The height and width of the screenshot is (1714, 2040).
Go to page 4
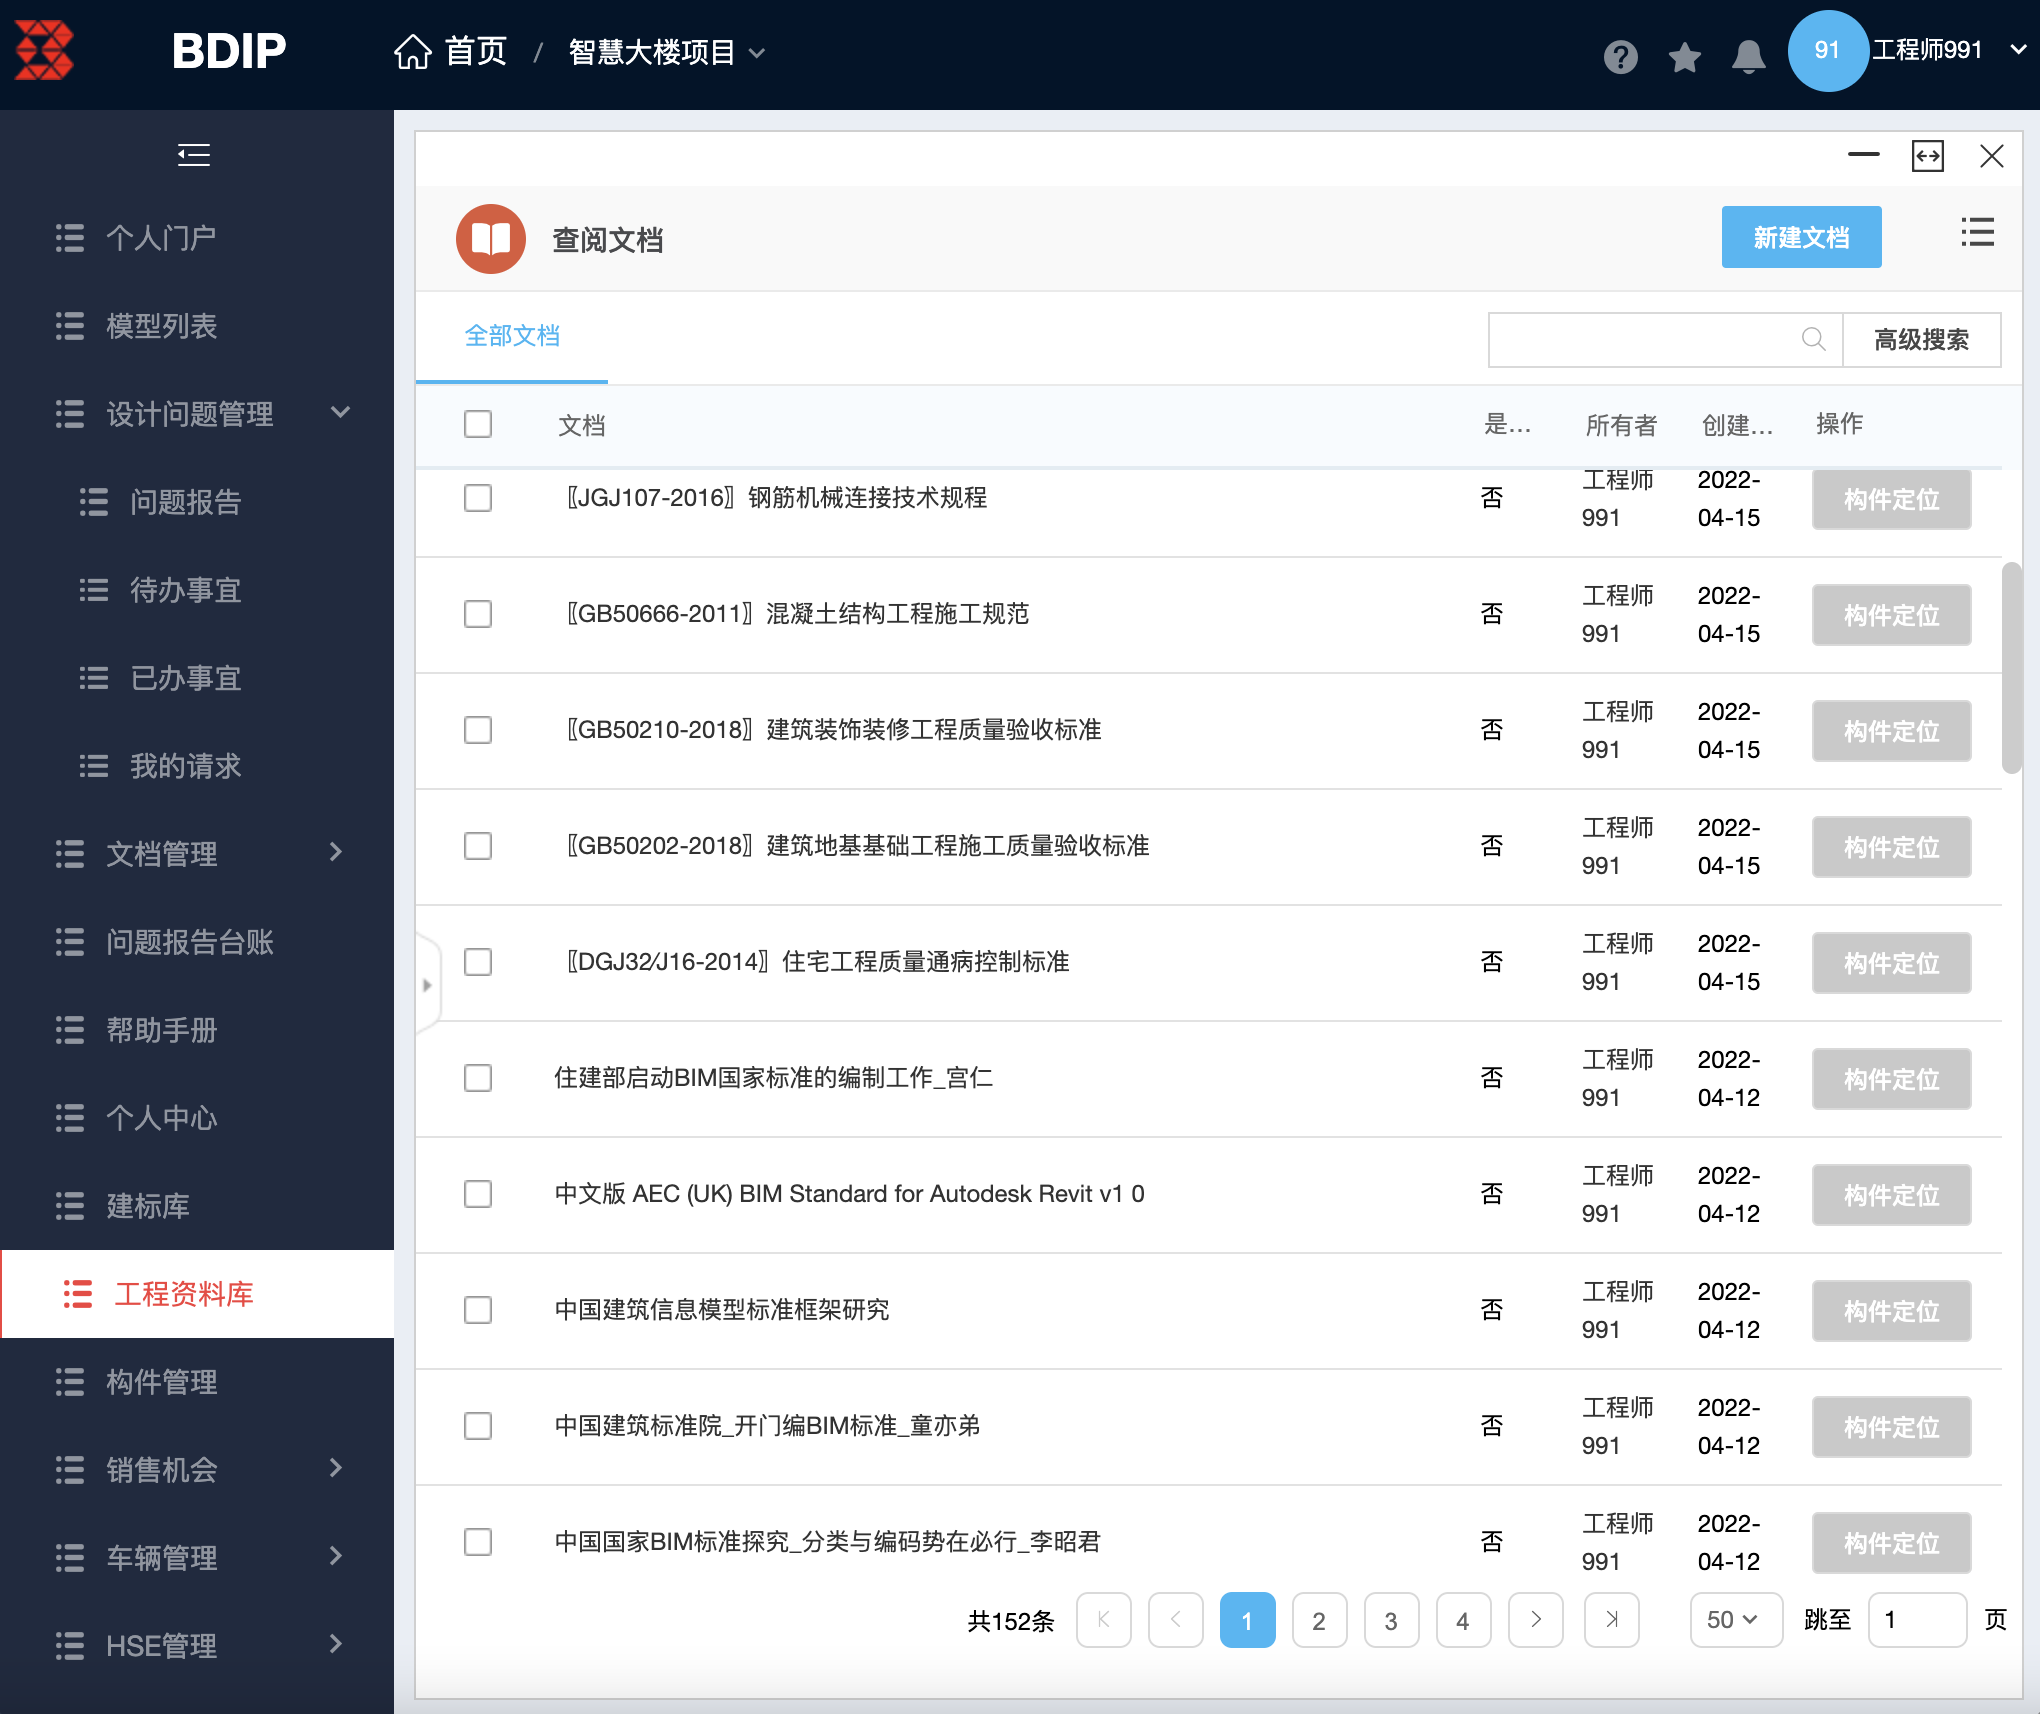[1463, 1620]
